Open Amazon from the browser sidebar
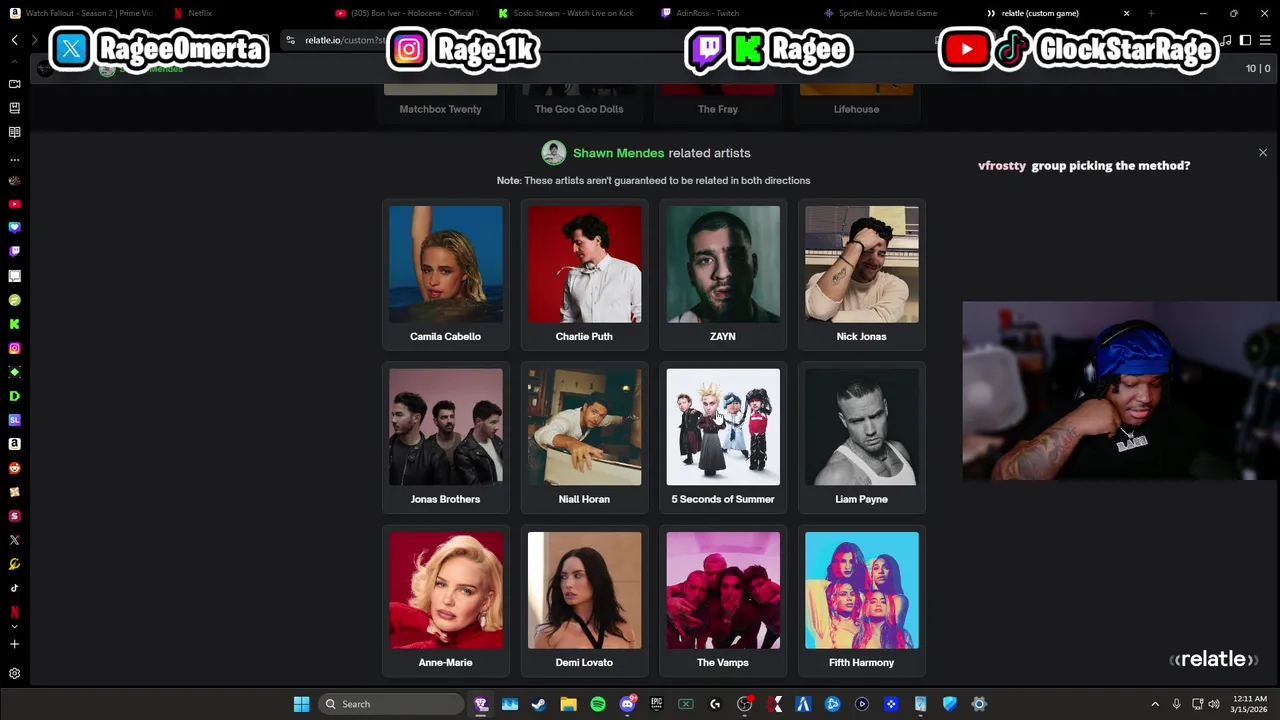 tap(14, 444)
